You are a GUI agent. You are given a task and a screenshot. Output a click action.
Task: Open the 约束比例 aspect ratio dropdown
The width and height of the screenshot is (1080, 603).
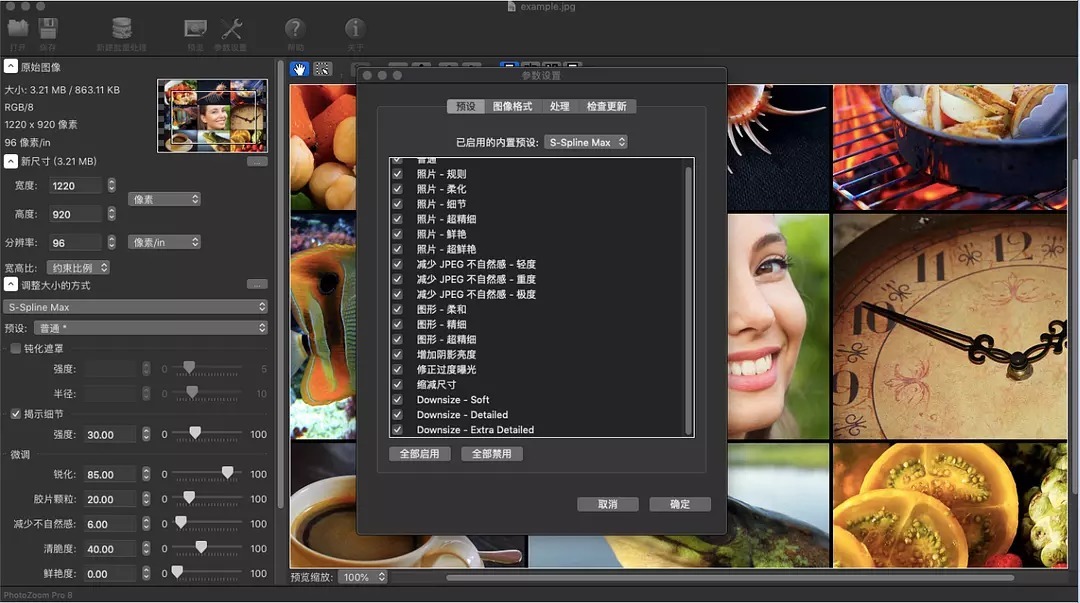80,268
